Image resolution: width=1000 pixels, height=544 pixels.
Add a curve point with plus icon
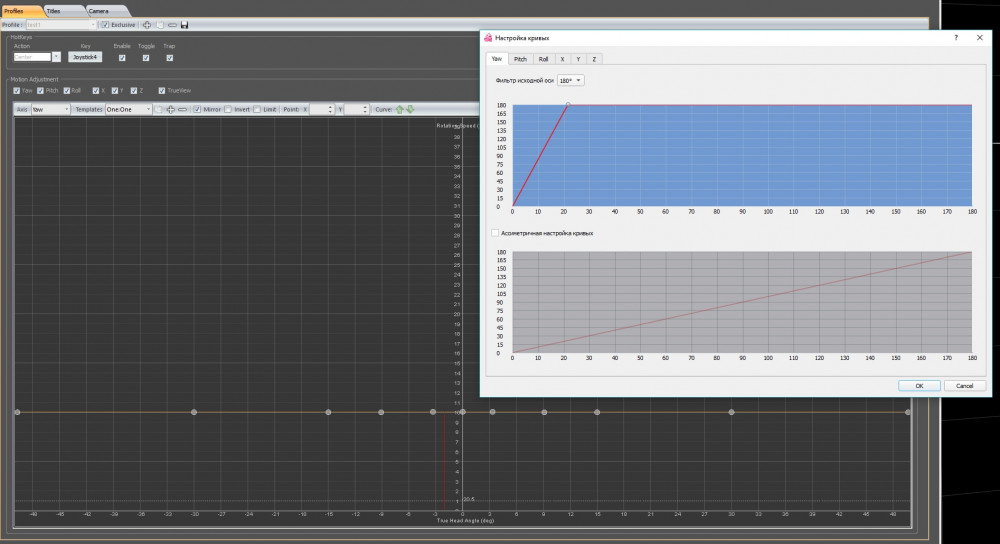point(170,109)
